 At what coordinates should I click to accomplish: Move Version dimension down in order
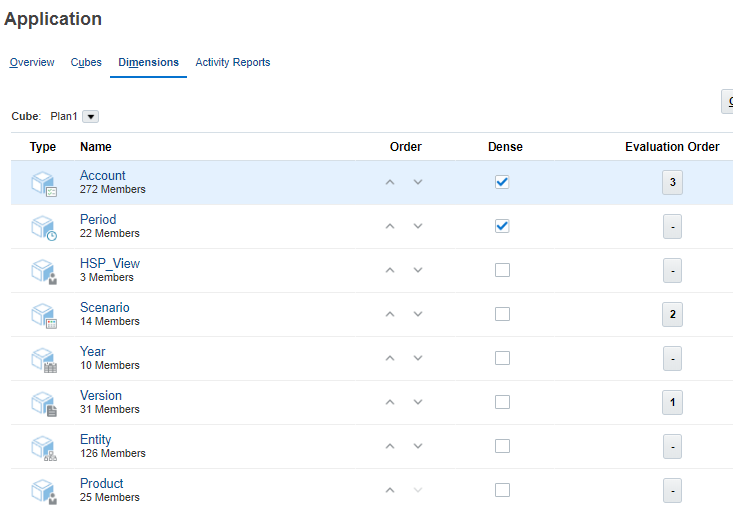pyautogui.click(x=418, y=402)
